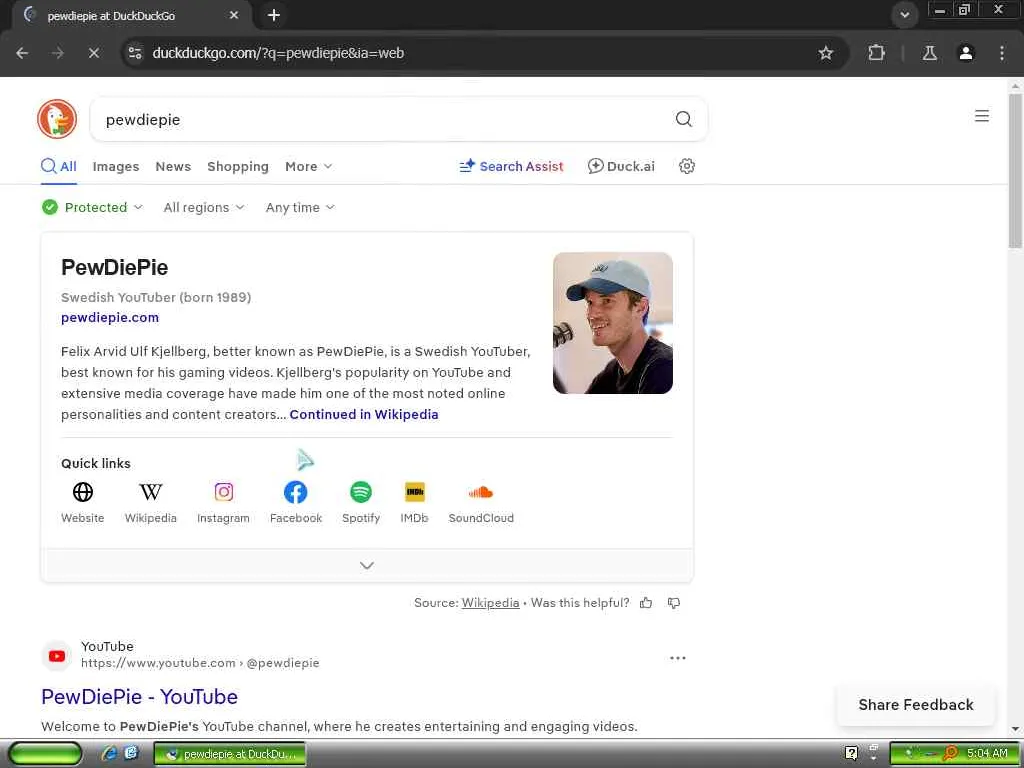Open the browser Extensions puzzle icon

tap(876, 53)
